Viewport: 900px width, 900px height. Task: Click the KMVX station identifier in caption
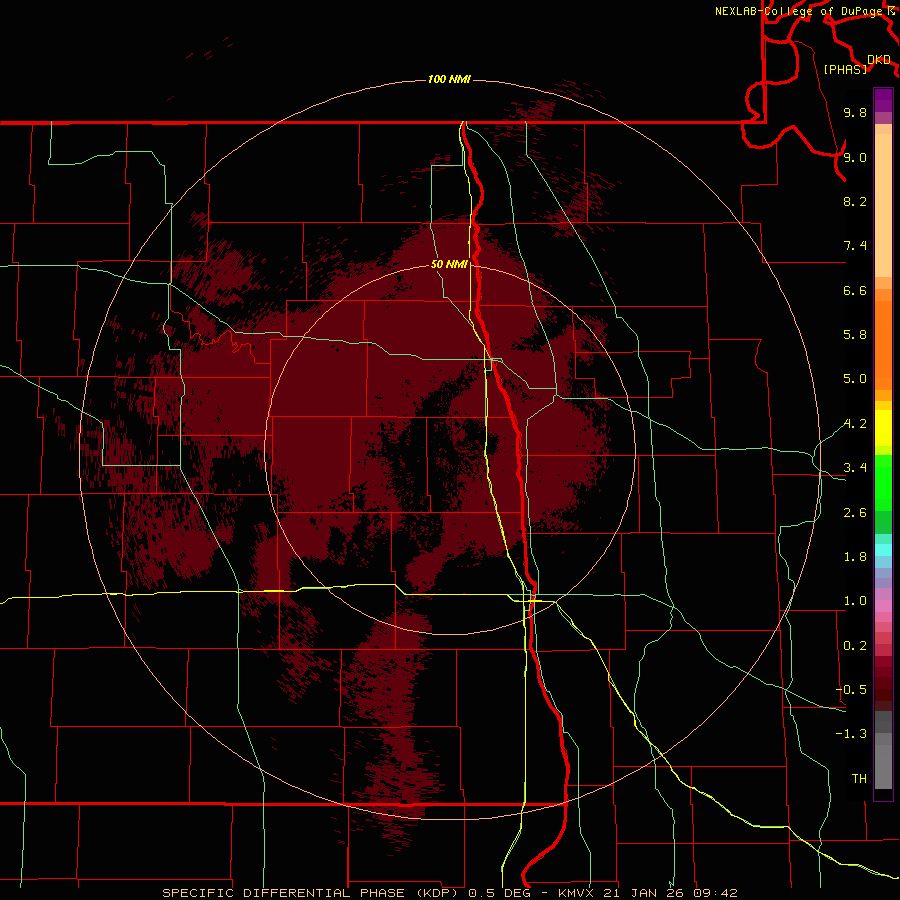pos(576,893)
